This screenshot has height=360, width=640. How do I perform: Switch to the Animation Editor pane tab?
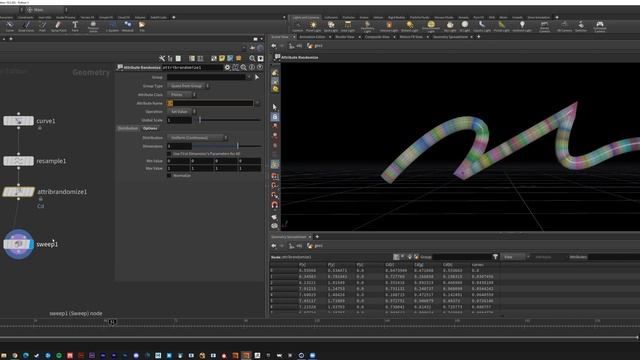click(x=312, y=37)
